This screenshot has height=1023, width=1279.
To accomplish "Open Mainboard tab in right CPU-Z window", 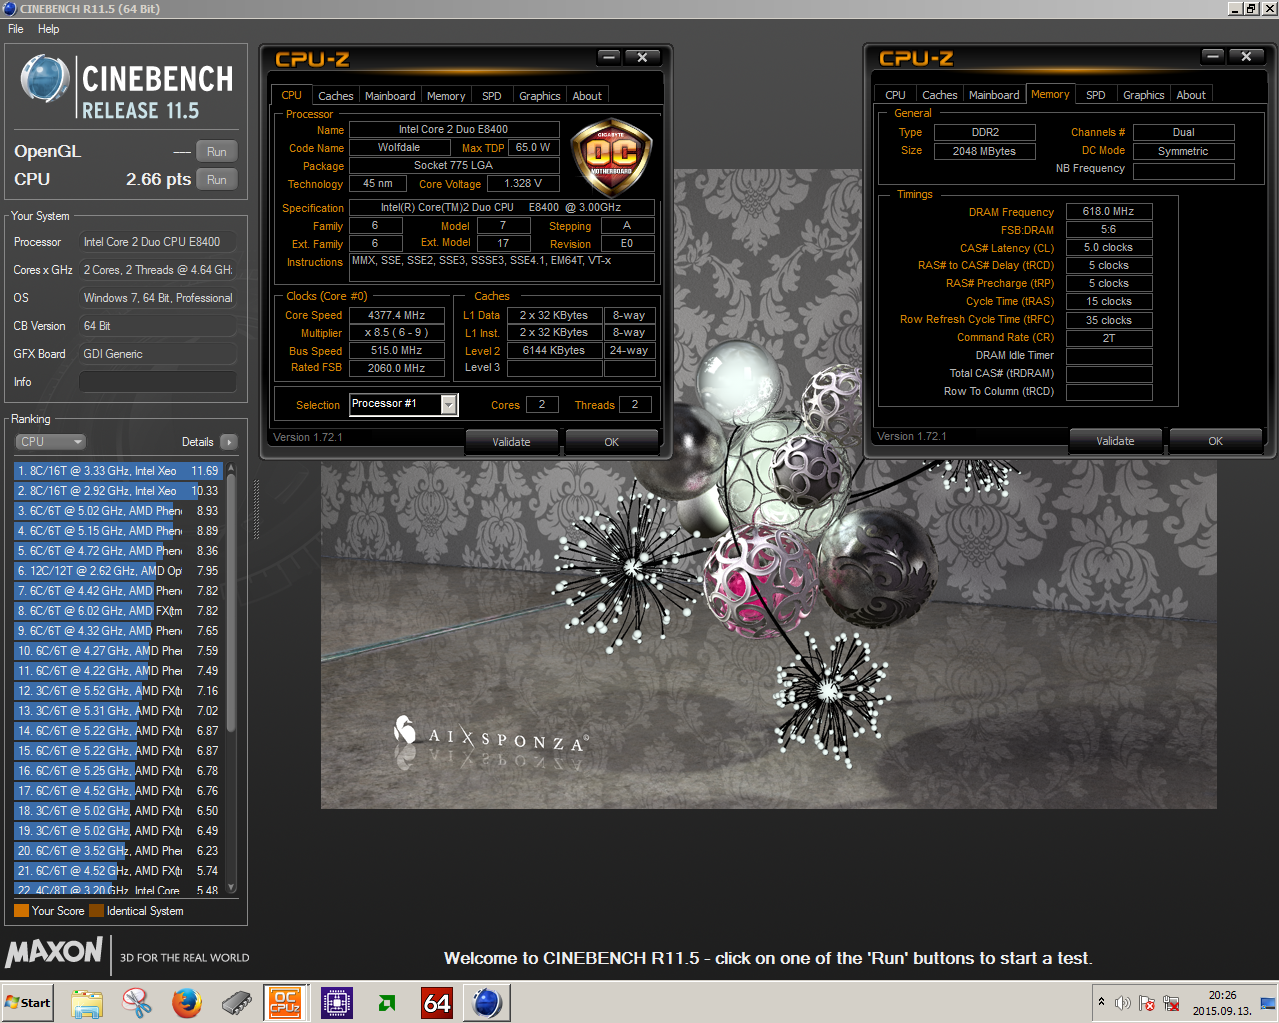I will (x=994, y=95).
